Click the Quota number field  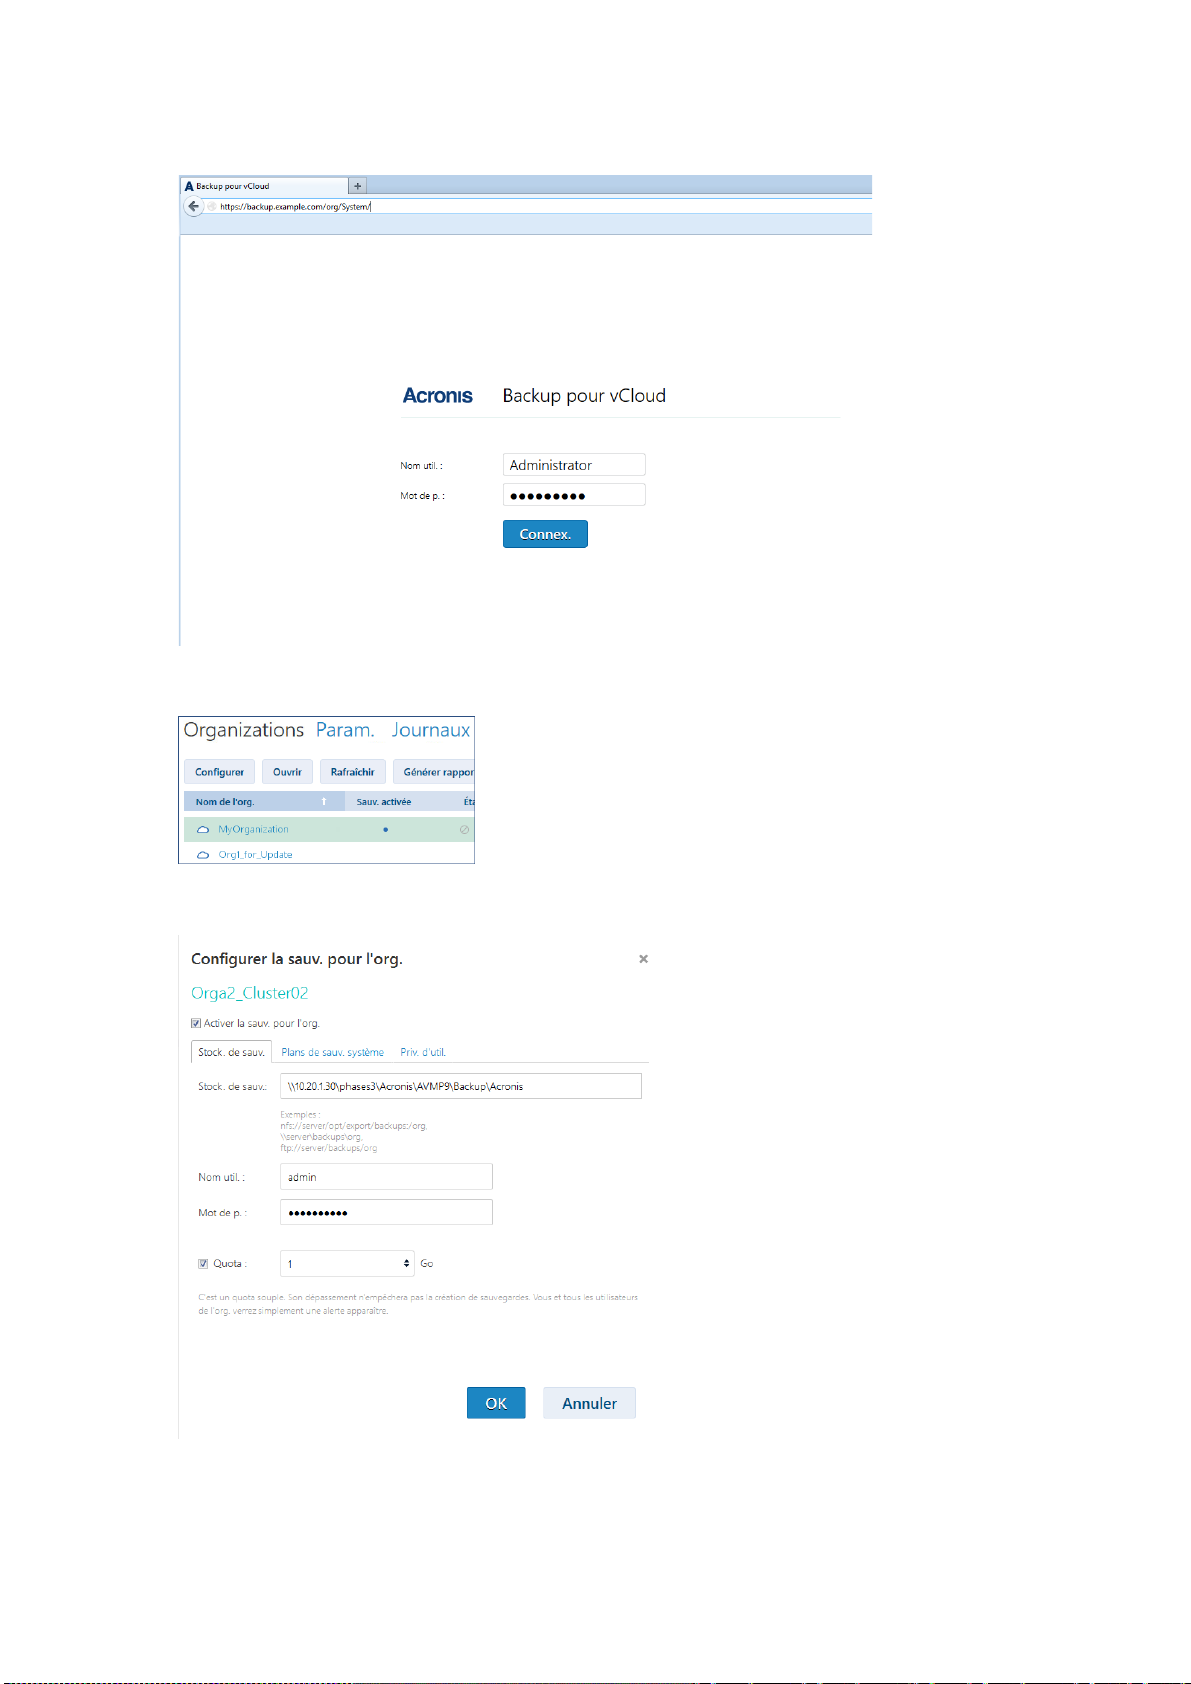coord(347,1264)
